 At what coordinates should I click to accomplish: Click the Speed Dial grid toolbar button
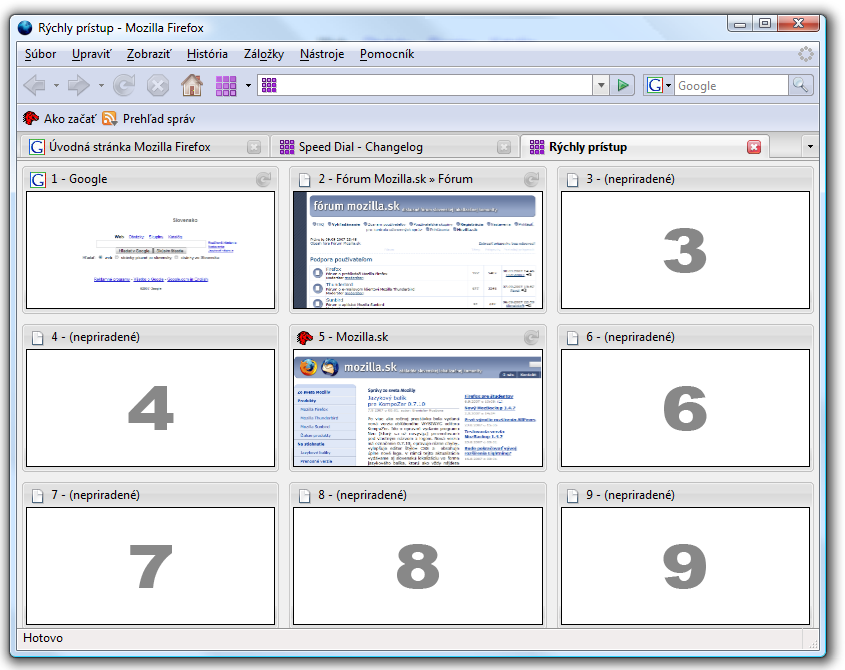(226, 86)
